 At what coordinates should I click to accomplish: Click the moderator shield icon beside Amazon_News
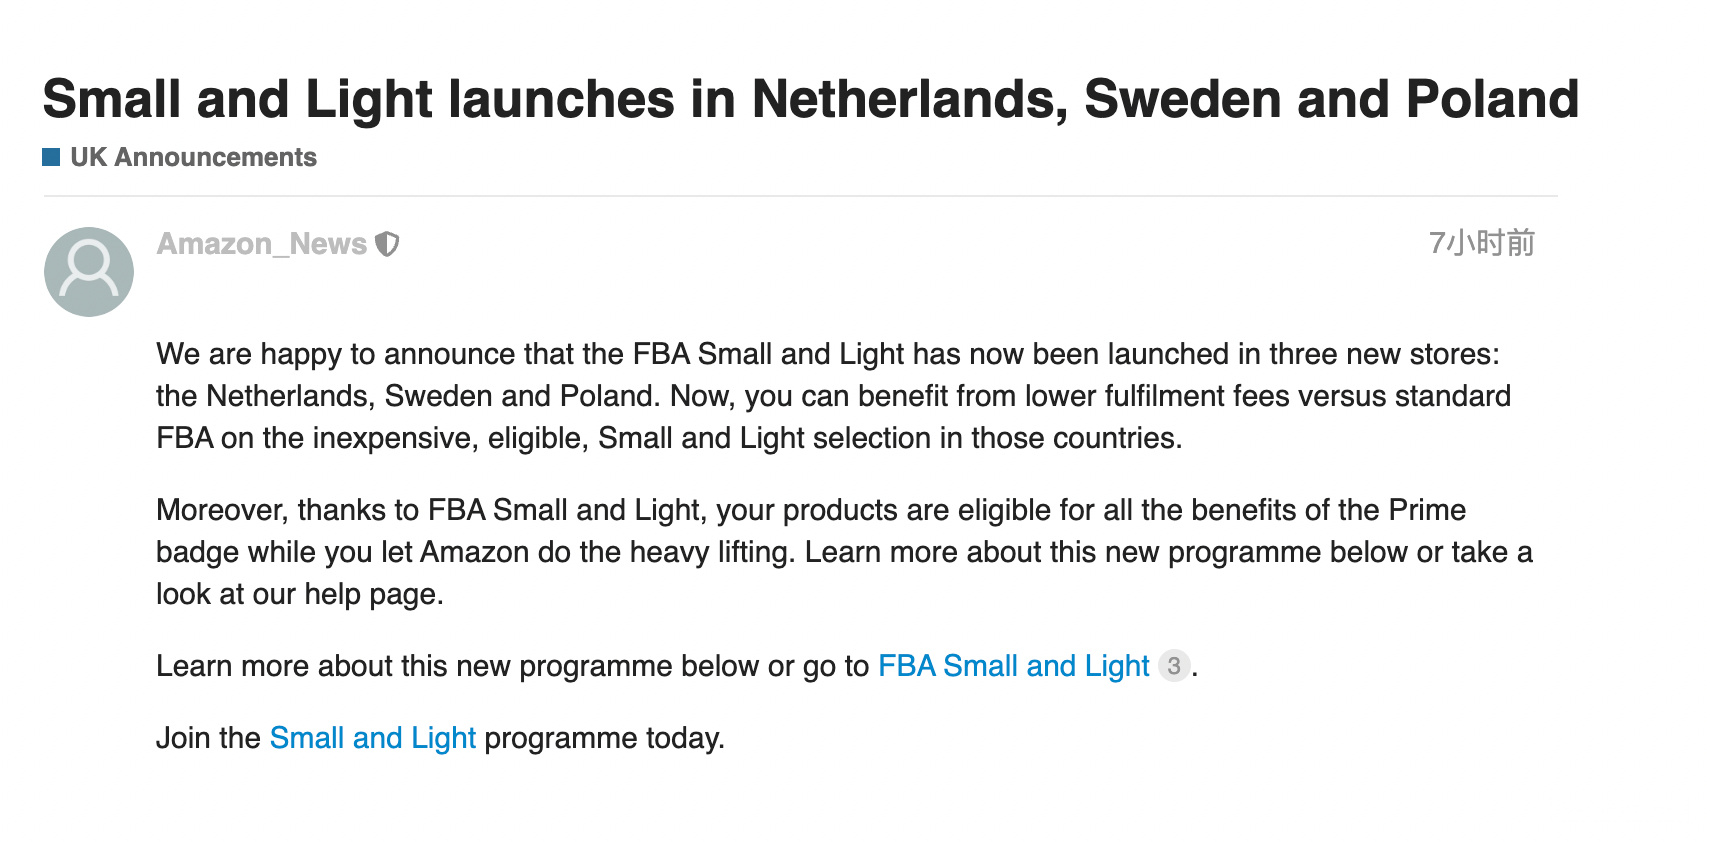click(387, 244)
